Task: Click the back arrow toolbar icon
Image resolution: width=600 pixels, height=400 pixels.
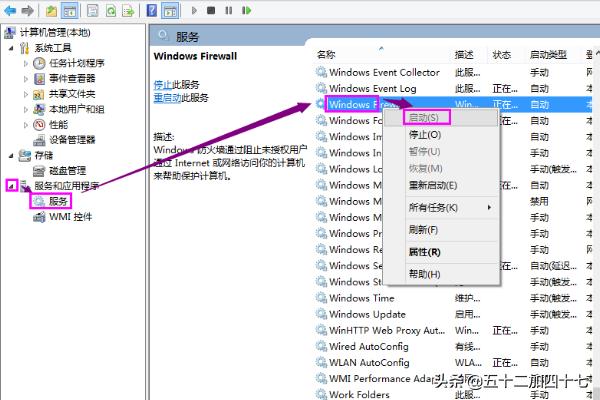Action: tap(8, 11)
